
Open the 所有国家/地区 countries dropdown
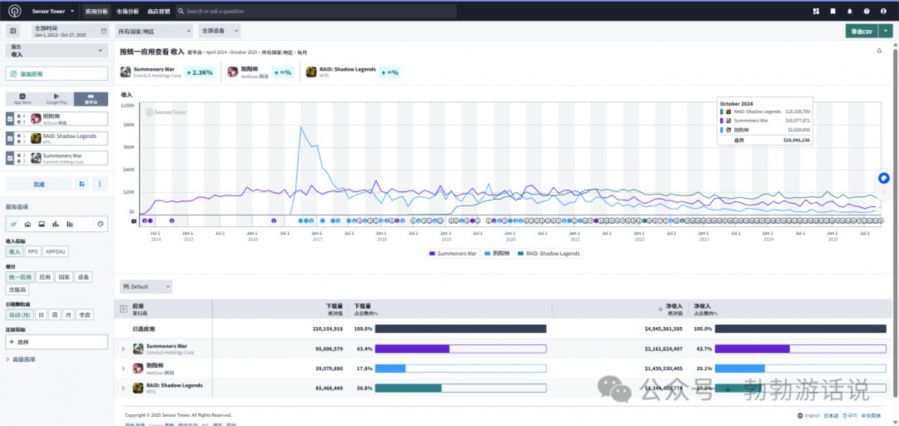[153, 32]
